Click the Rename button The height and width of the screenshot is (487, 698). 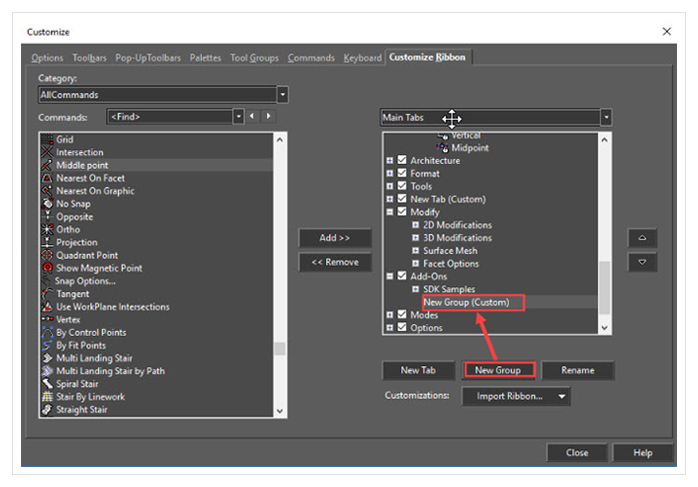coord(578,370)
